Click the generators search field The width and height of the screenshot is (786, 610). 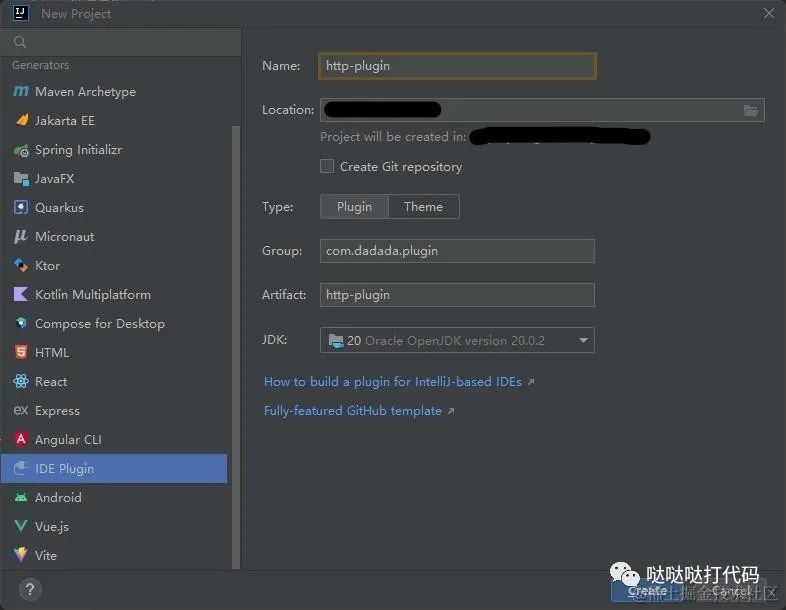tap(120, 42)
